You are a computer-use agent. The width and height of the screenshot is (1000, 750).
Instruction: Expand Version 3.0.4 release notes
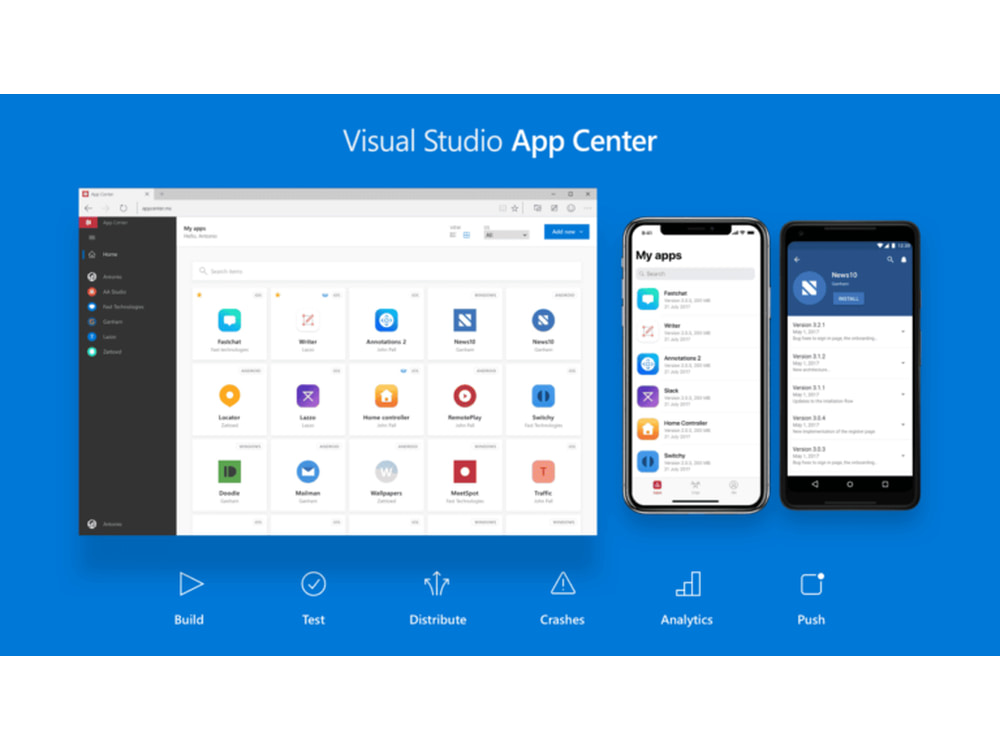pyautogui.click(x=903, y=425)
